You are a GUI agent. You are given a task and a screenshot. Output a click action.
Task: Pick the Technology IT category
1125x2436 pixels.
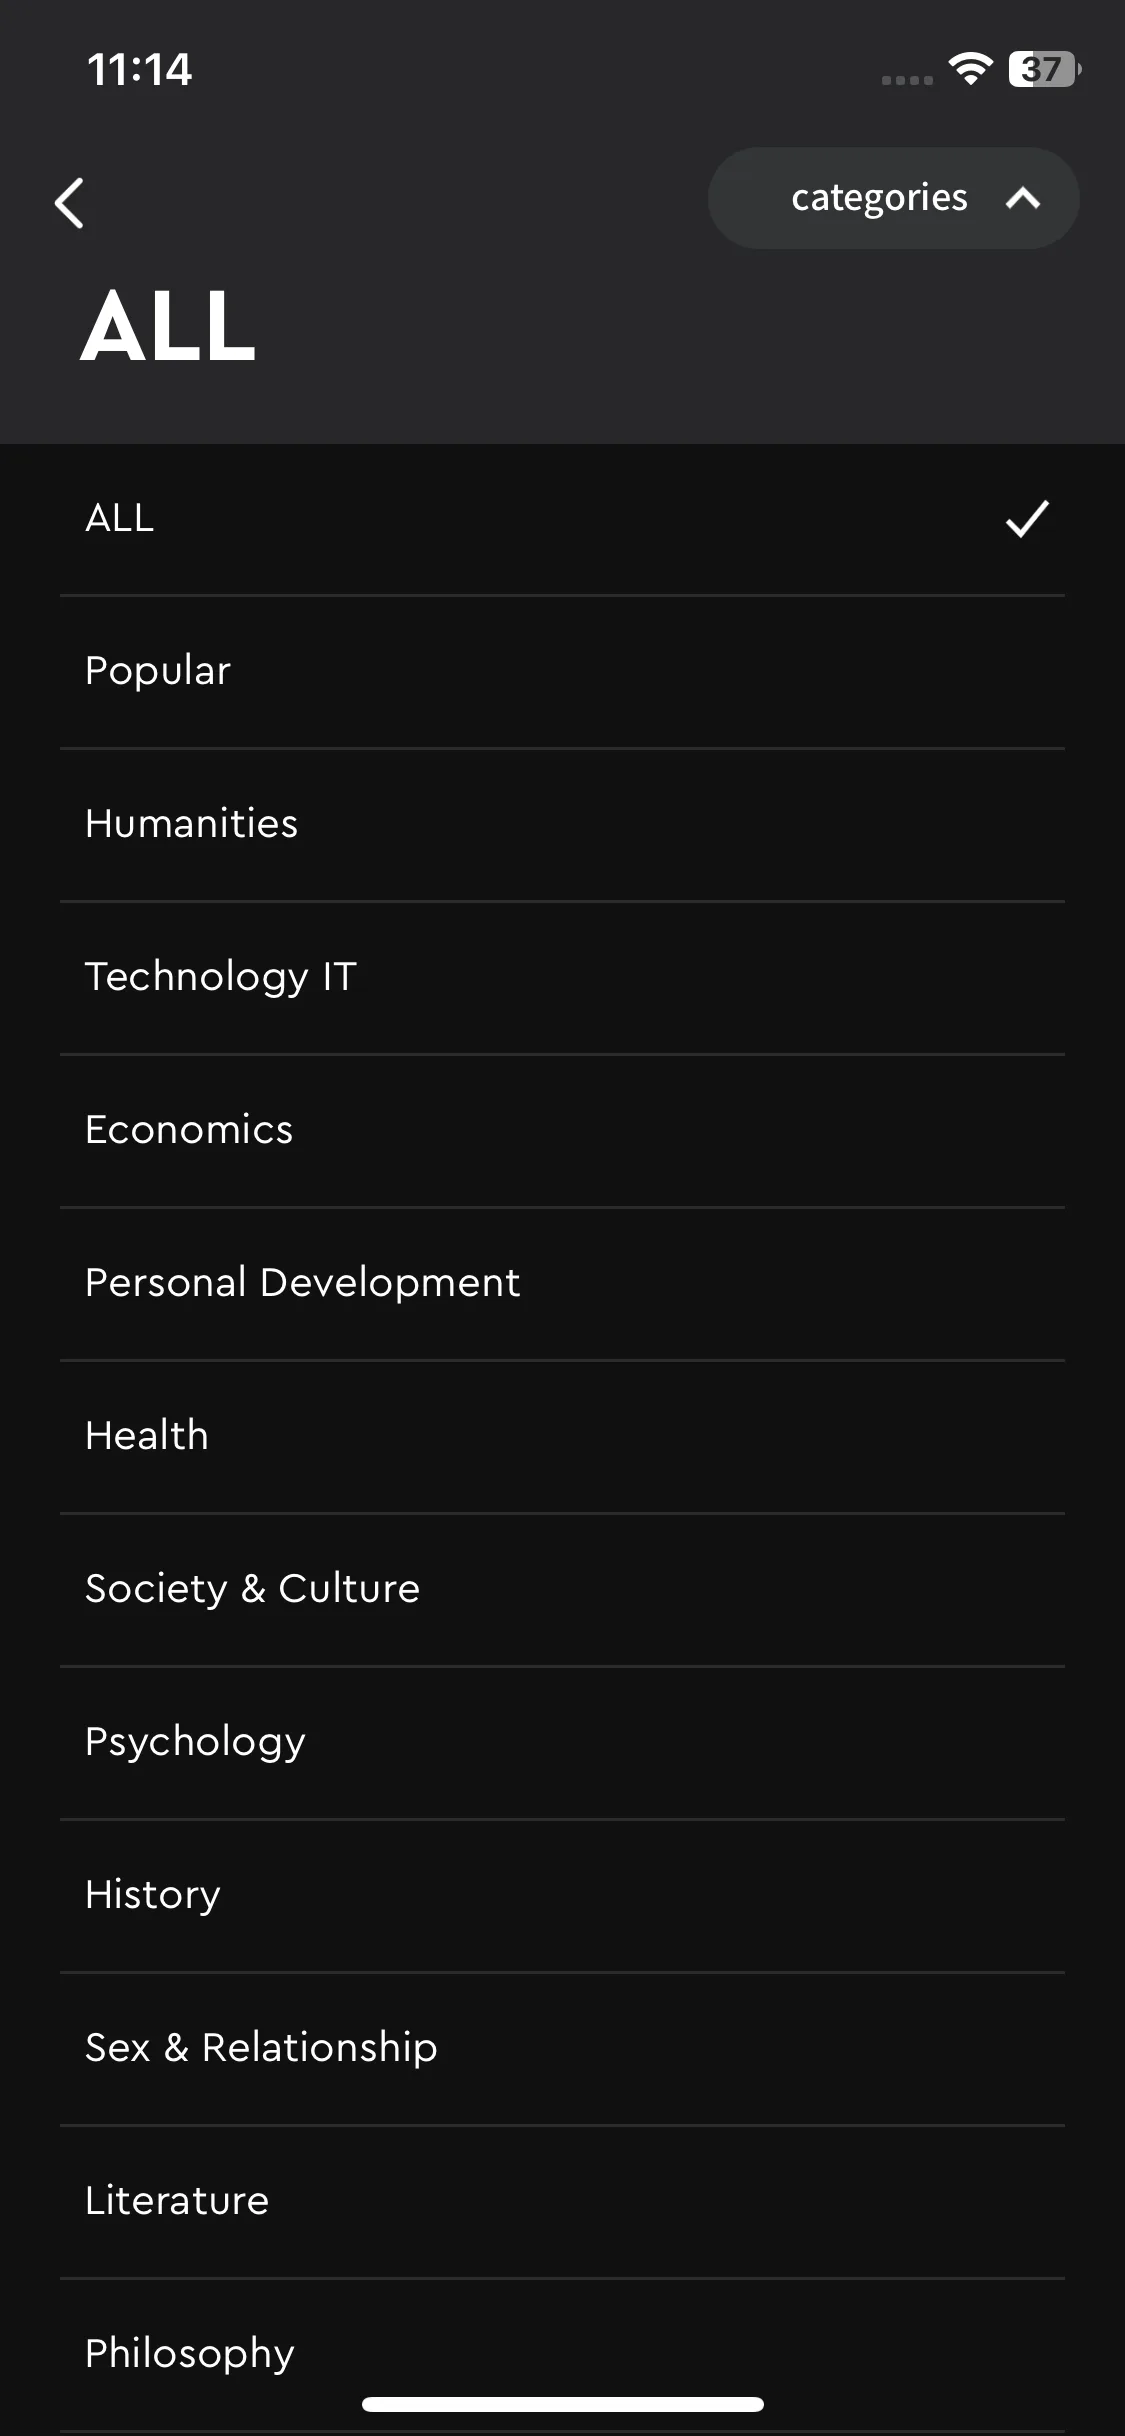click(x=562, y=977)
